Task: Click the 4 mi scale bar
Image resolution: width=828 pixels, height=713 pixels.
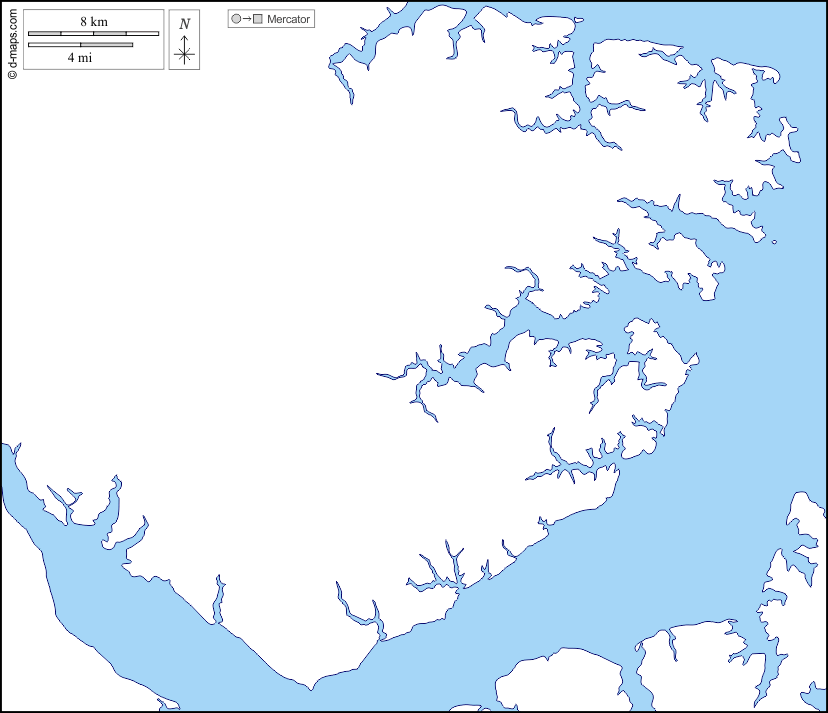Action: (80, 44)
